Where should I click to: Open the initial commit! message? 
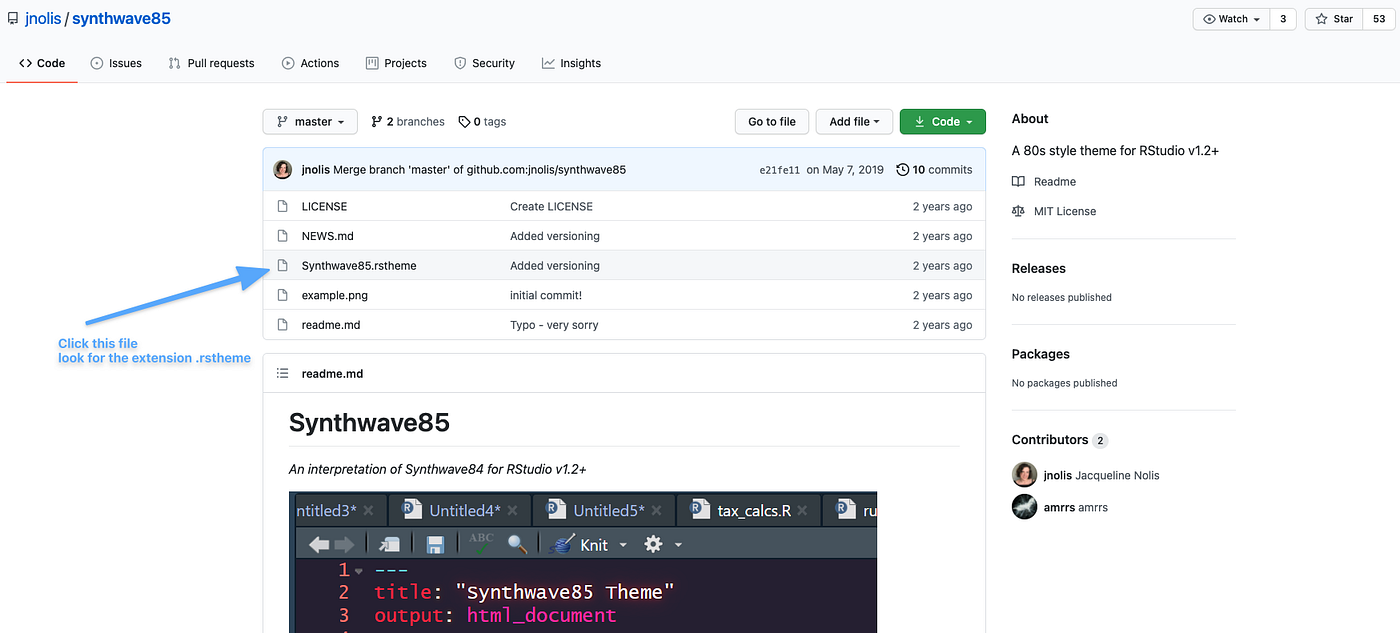coord(546,295)
